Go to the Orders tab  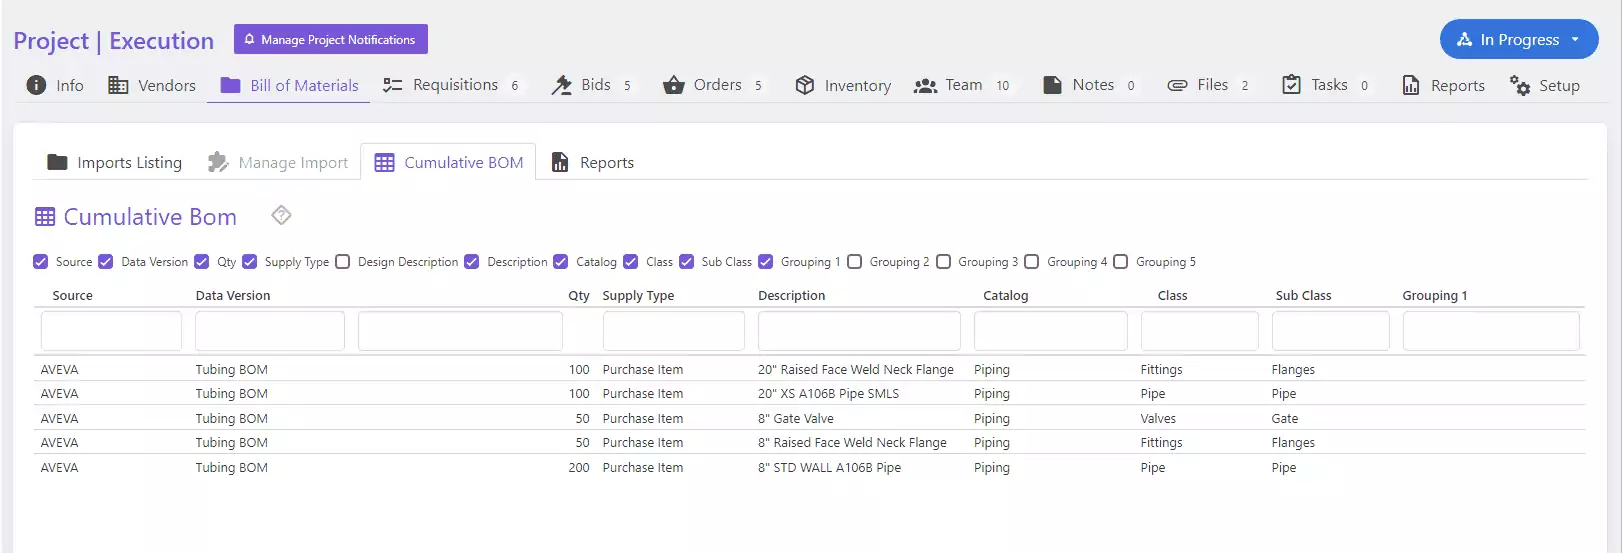(x=713, y=85)
